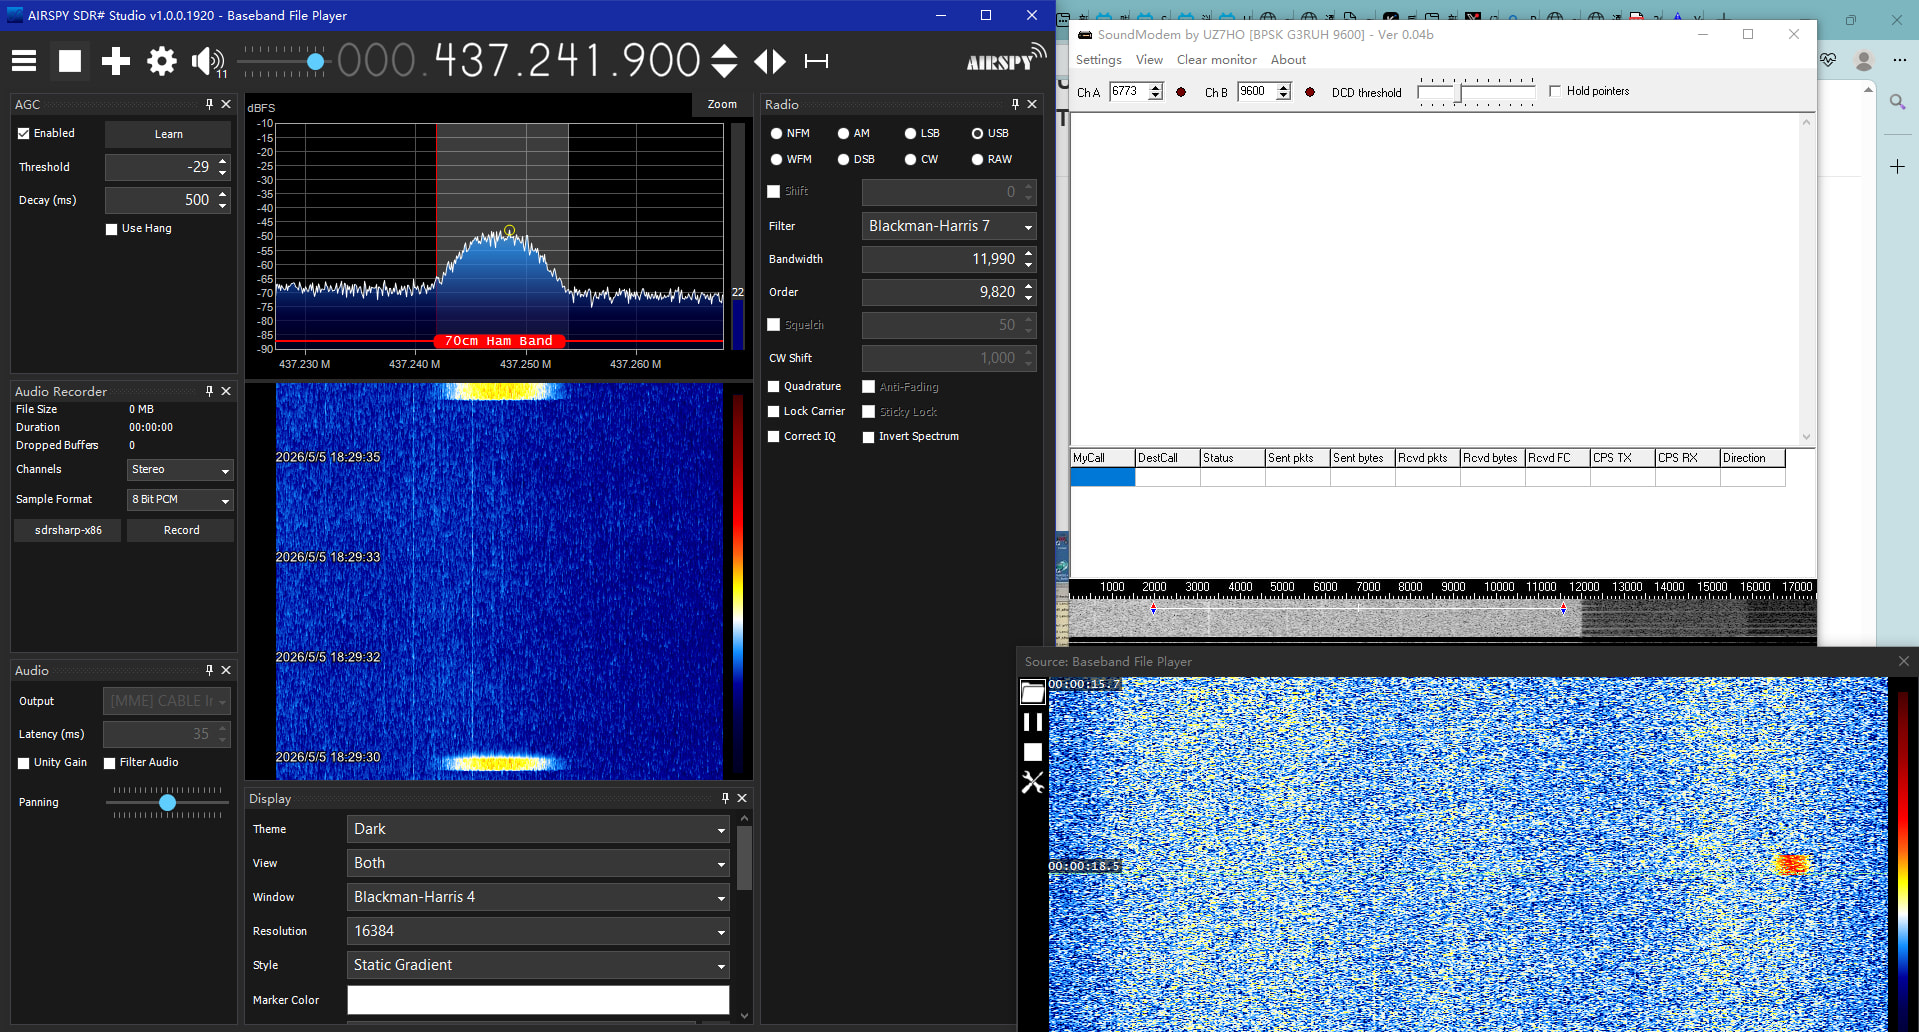This screenshot has height=1032, width=1919.
Task: Click the sdrsharp-x86 button
Action: [x=68, y=530]
